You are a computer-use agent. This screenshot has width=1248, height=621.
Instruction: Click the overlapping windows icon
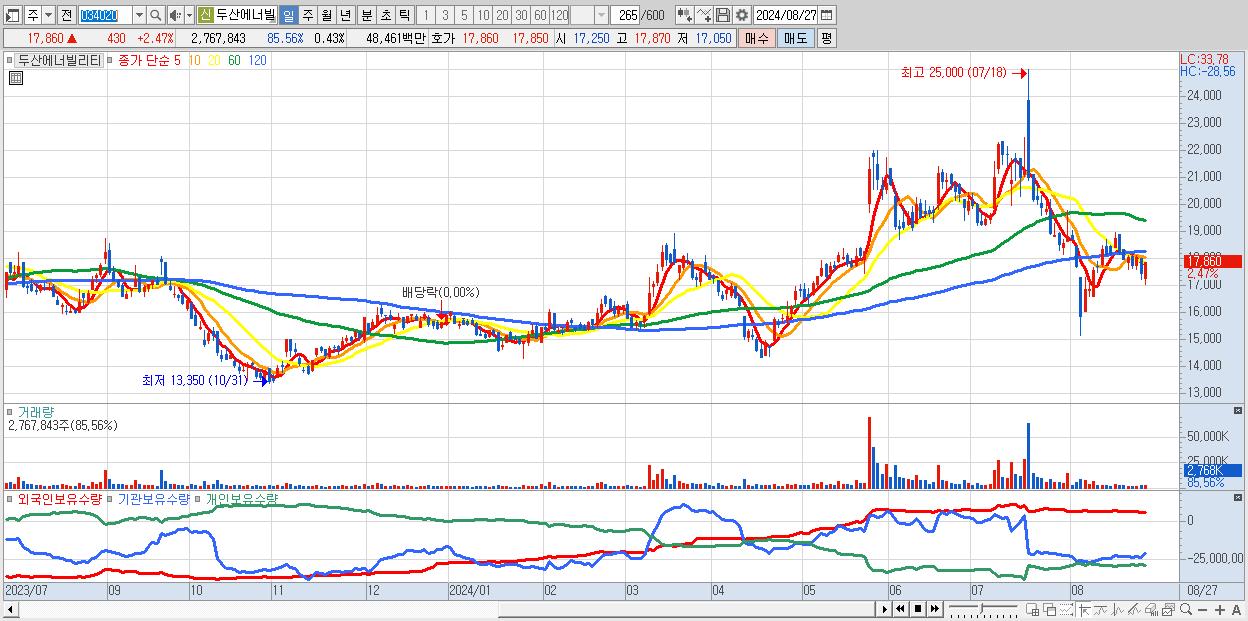1050,610
